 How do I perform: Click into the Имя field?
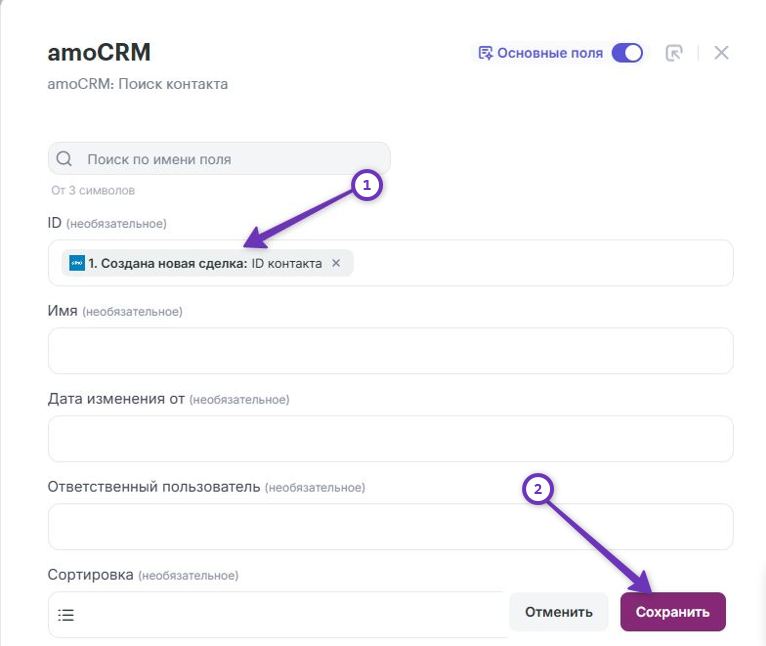391,351
